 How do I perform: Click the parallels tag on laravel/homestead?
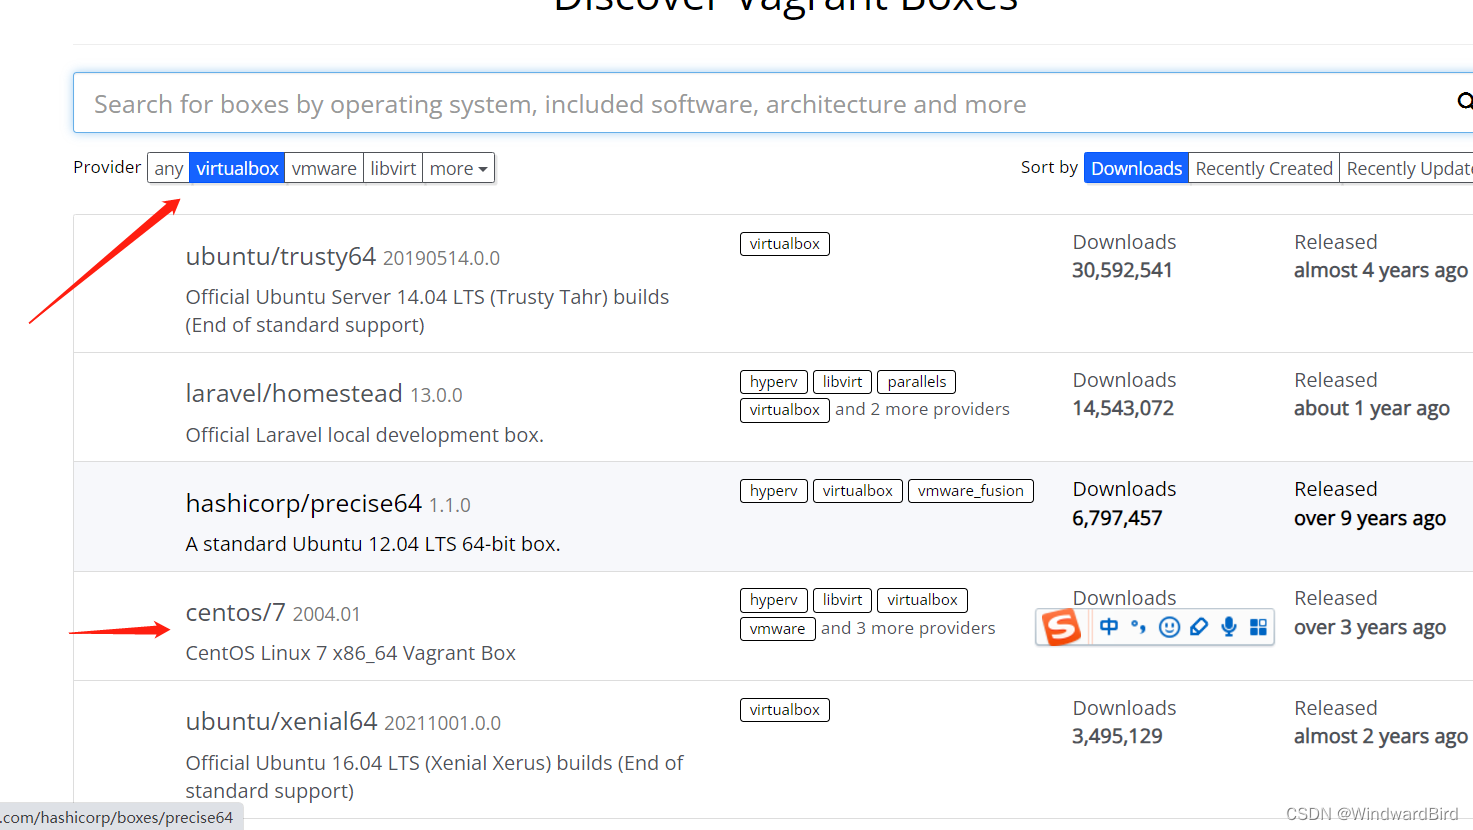pyautogui.click(x=917, y=382)
